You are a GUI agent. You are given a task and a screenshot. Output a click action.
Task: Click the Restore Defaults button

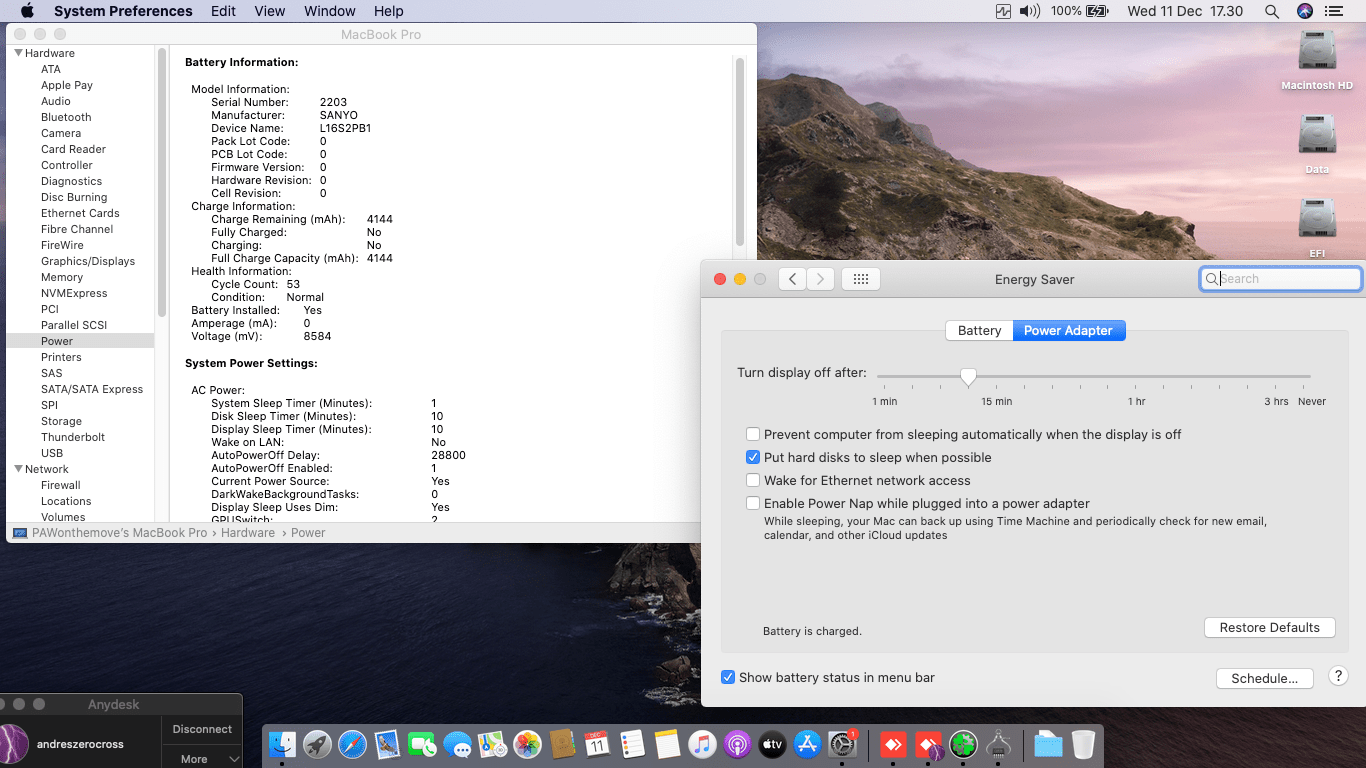click(x=1269, y=627)
